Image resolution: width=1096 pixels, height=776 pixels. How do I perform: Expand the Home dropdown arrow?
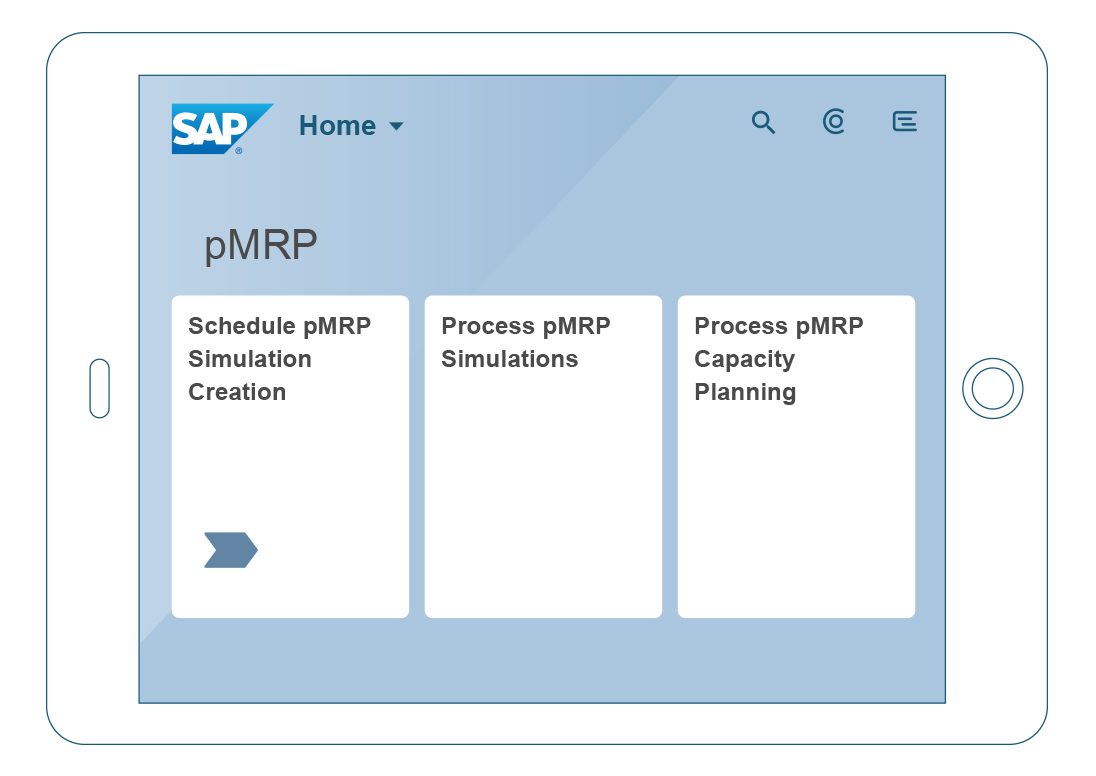pyautogui.click(x=396, y=127)
